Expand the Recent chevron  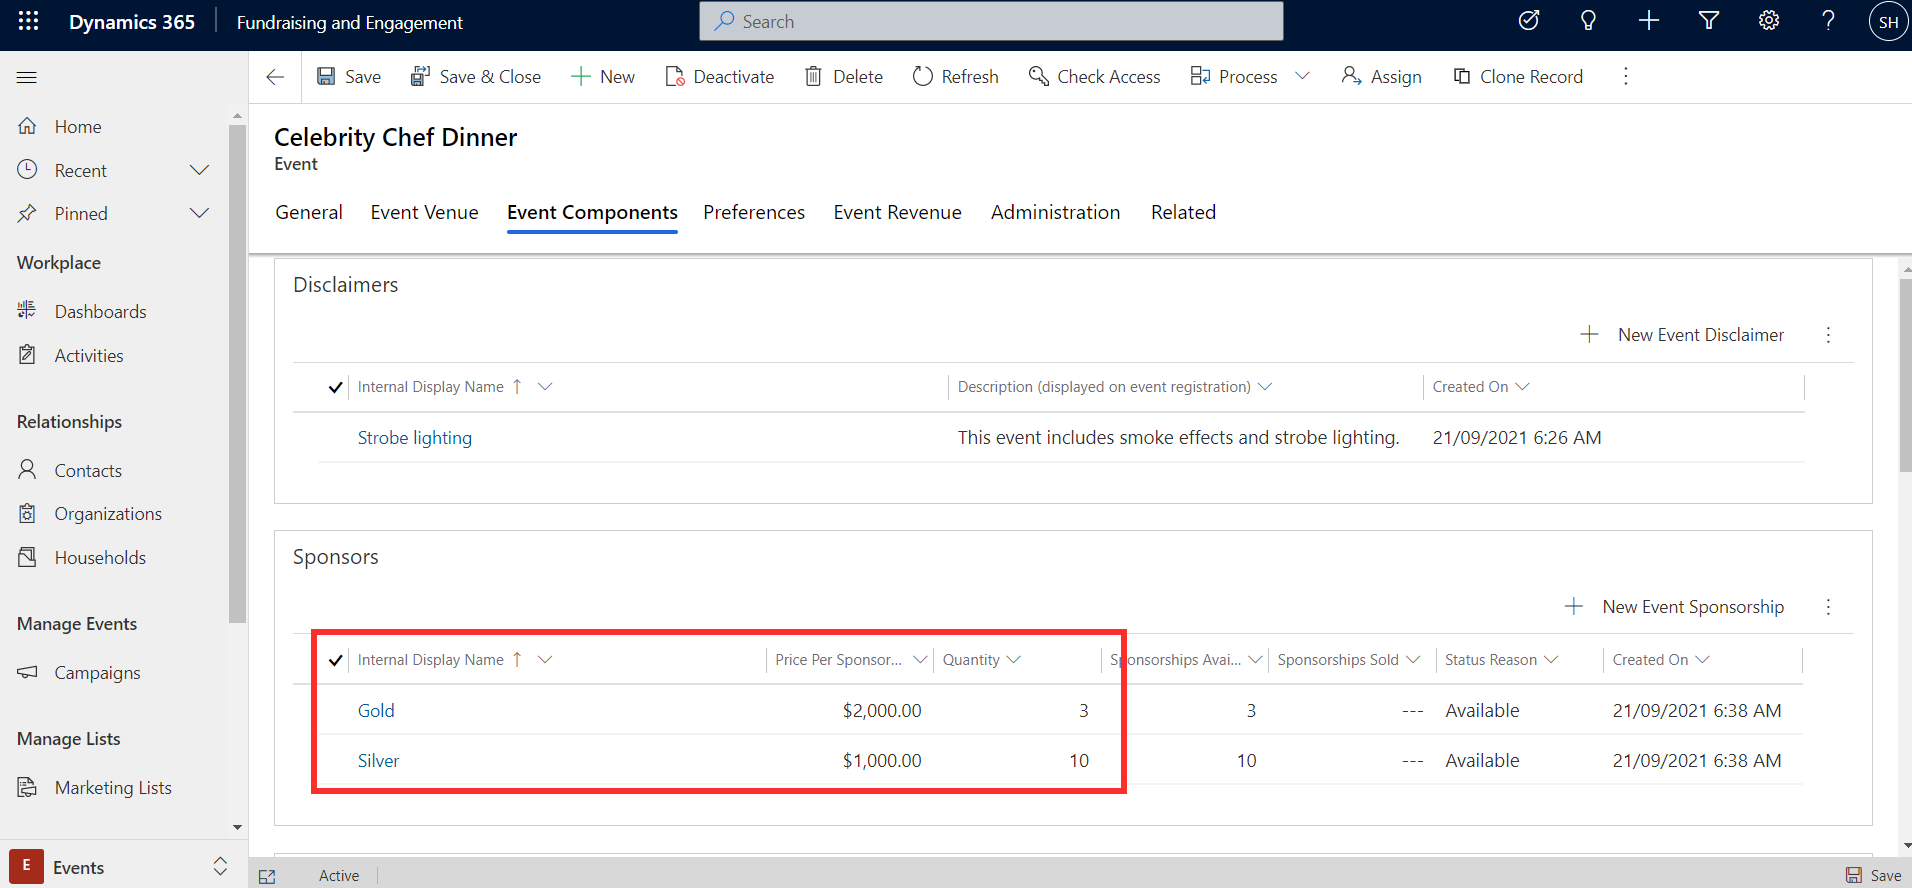(200, 170)
